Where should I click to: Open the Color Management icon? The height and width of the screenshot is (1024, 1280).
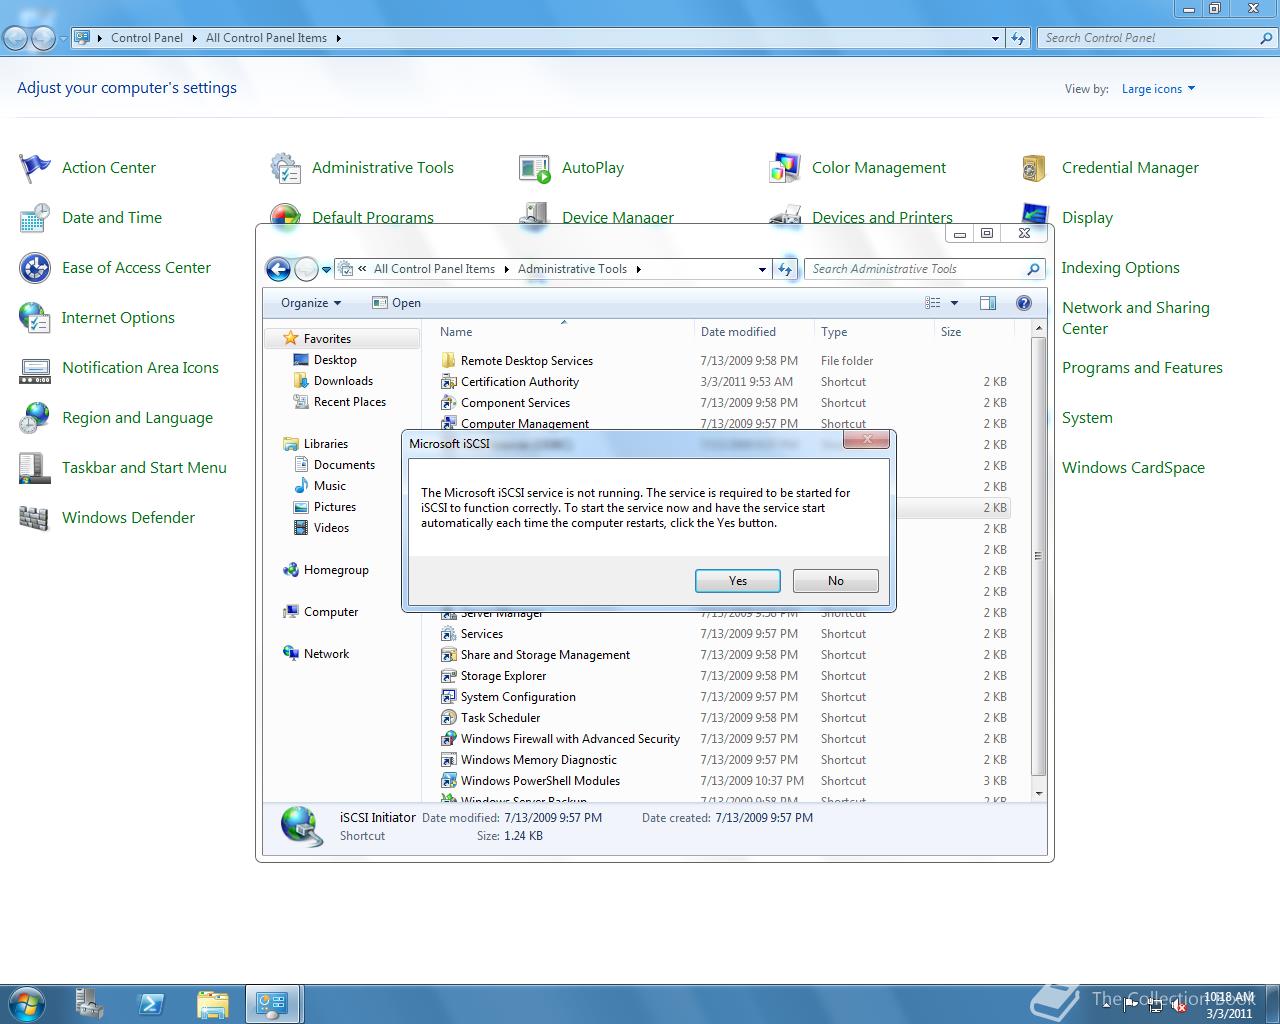[784, 168]
